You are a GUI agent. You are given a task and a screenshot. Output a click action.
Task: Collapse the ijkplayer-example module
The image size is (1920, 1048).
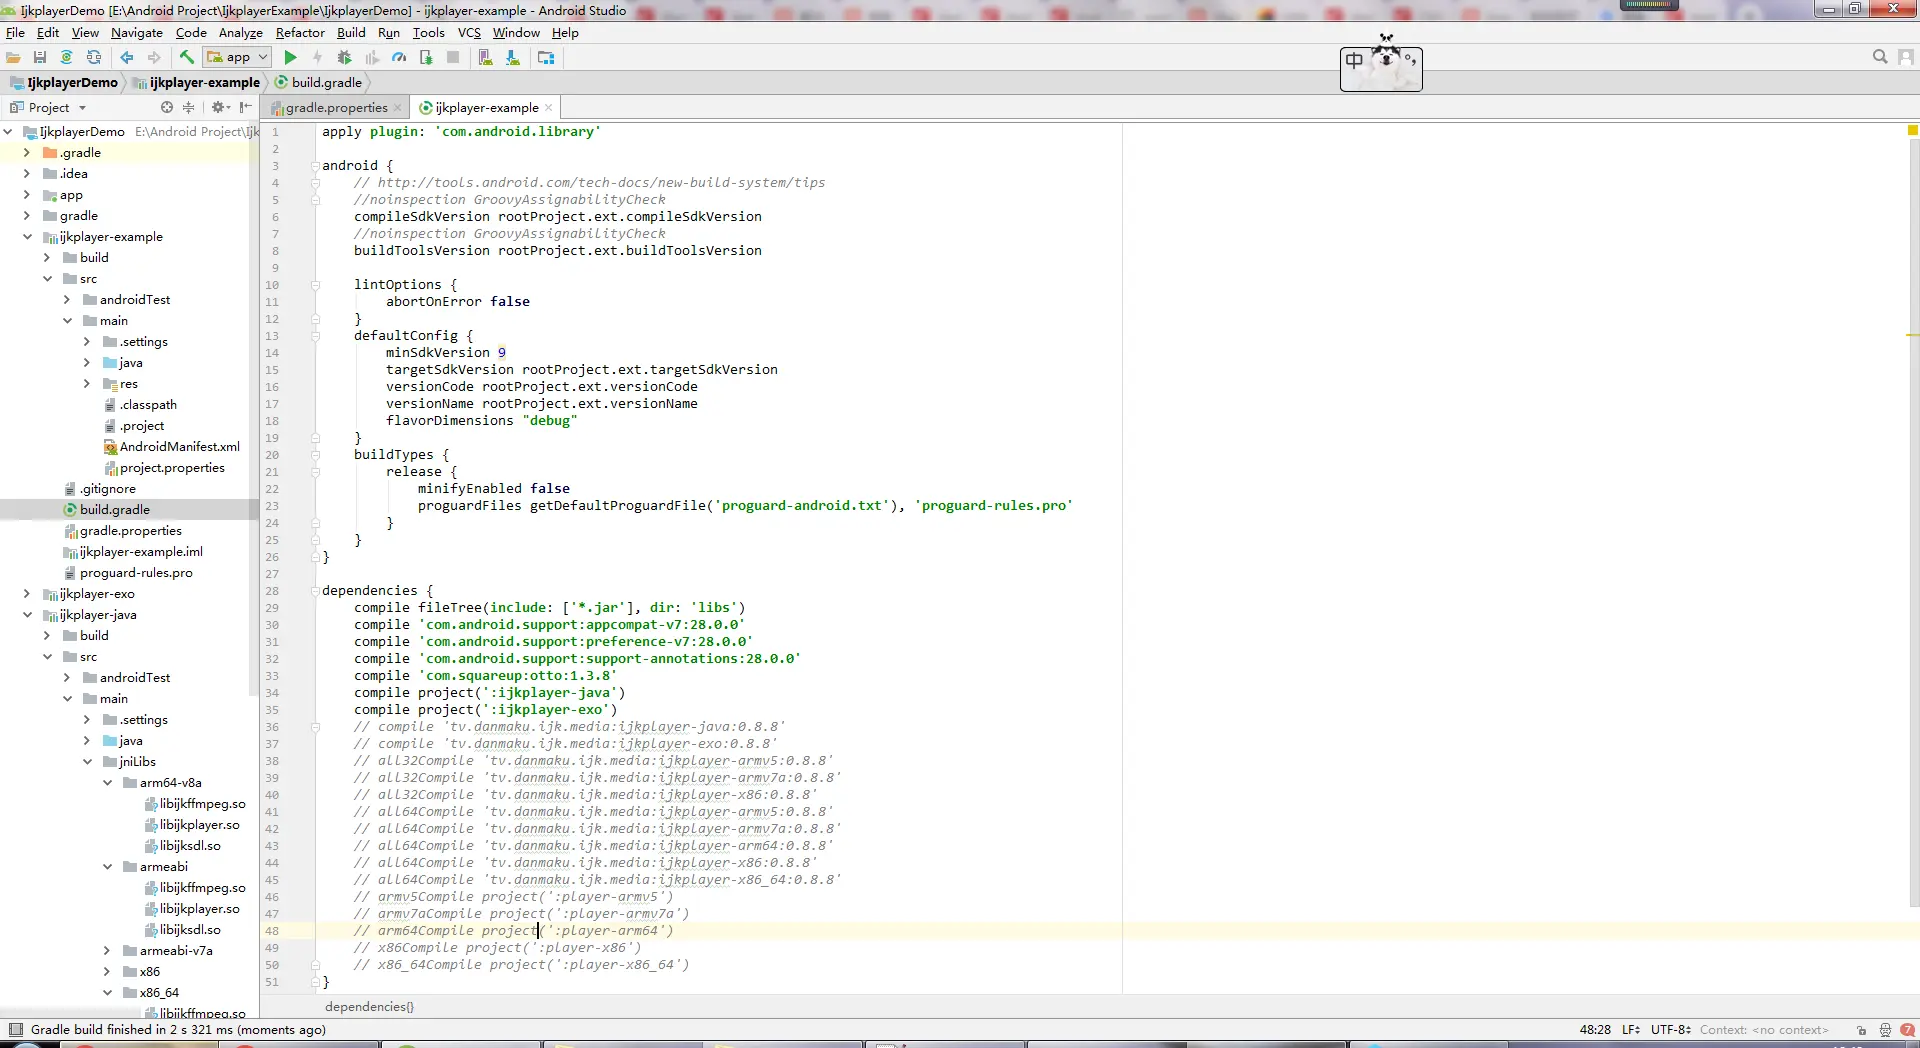click(27, 237)
